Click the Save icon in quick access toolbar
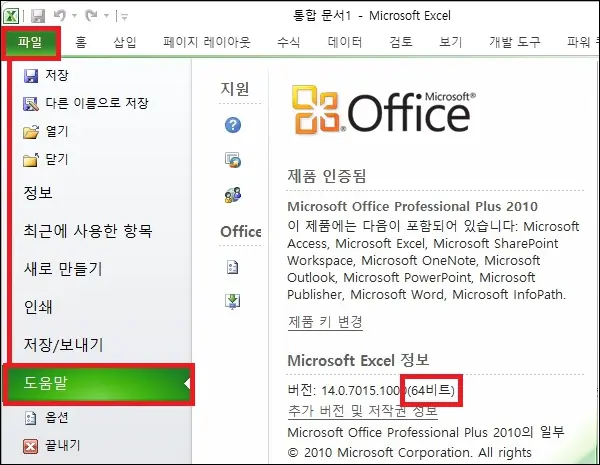 point(38,16)
